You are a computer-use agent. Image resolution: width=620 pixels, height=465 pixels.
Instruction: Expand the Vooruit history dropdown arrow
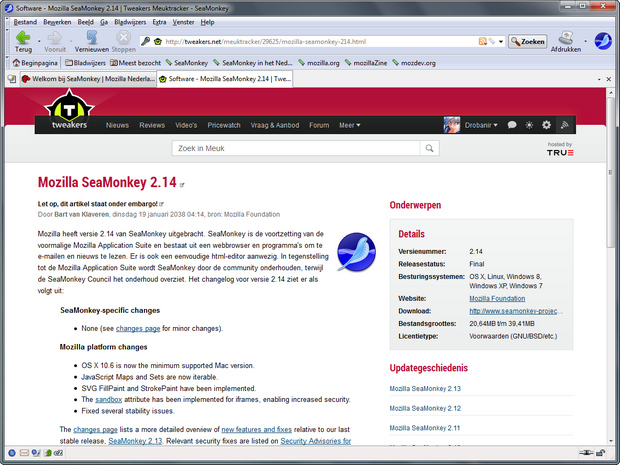coord(71,41)
